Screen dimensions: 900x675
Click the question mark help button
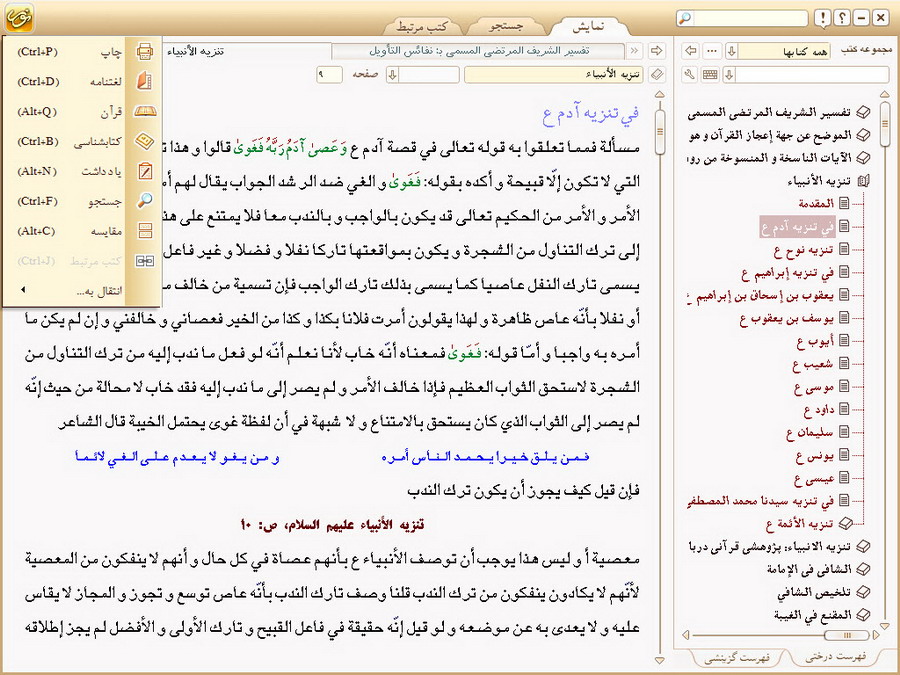tap(841, 18)
